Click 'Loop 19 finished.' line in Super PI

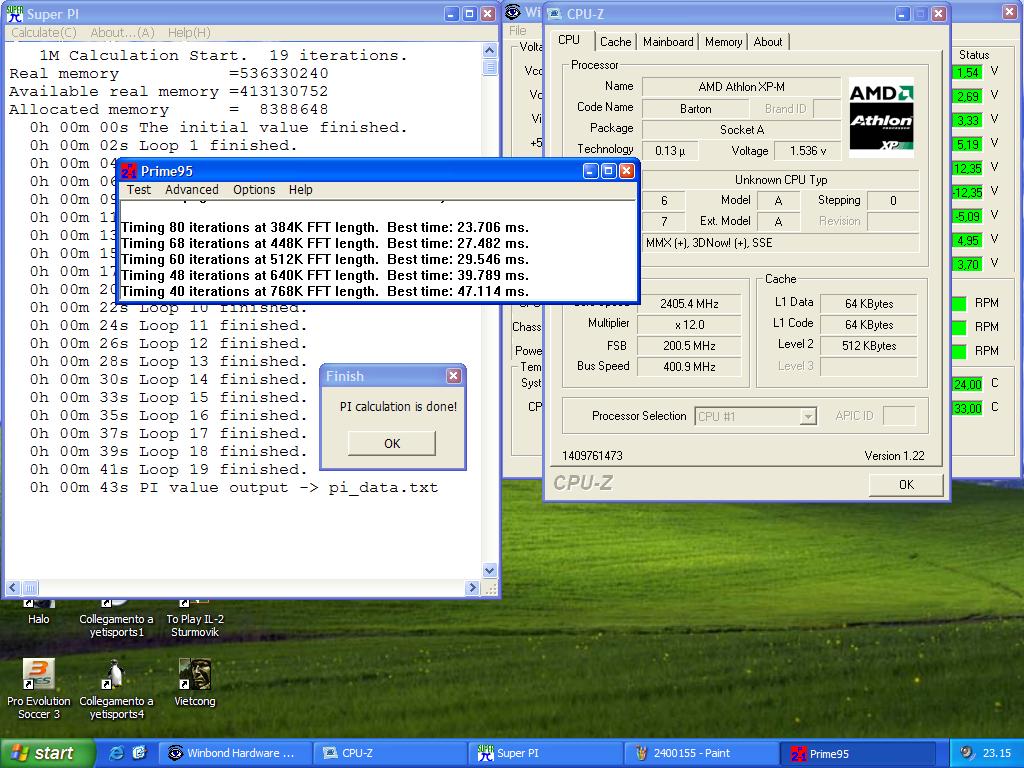[168, 470]
